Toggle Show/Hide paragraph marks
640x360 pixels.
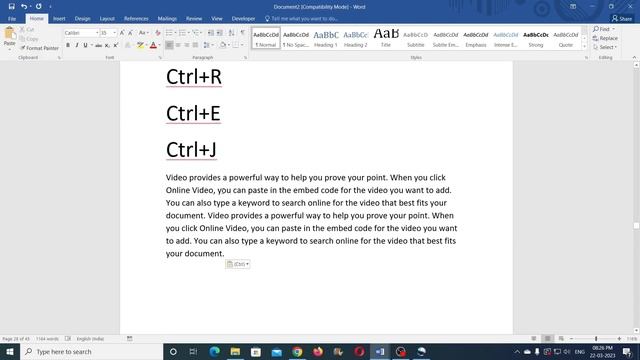coord(243,33)
